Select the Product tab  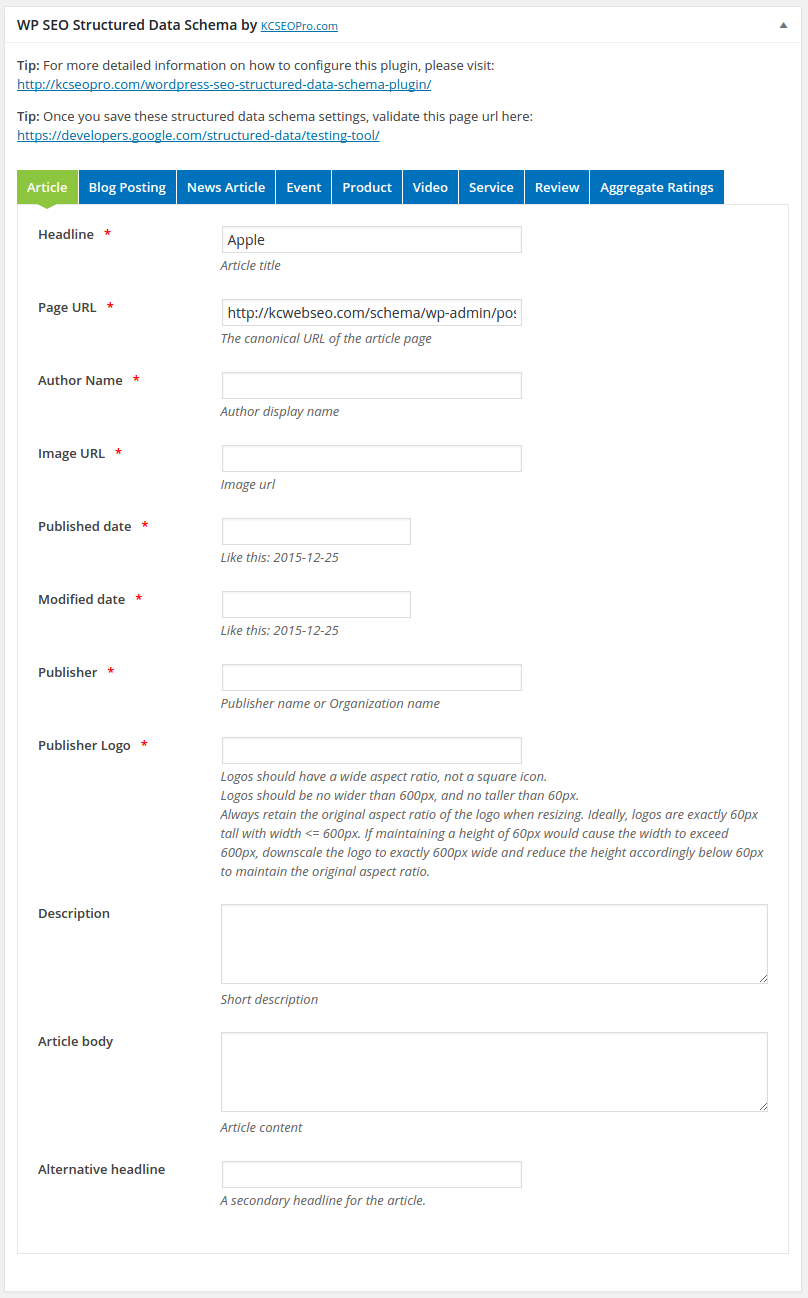pyautogui.click(x=367, y=187)
